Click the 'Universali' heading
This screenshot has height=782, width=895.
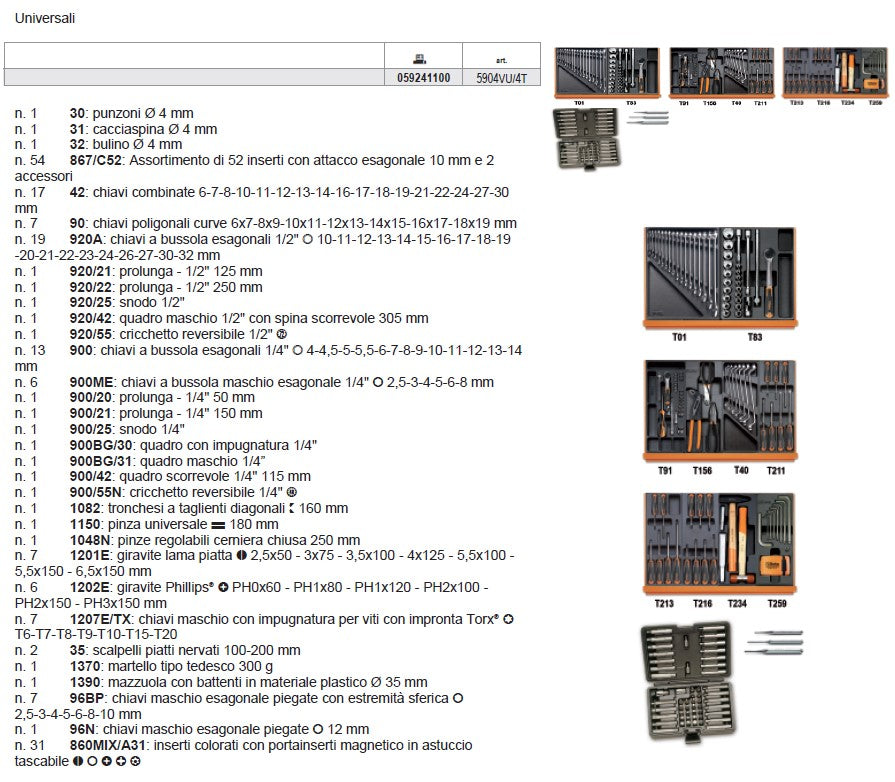click(x=45, y=18)
